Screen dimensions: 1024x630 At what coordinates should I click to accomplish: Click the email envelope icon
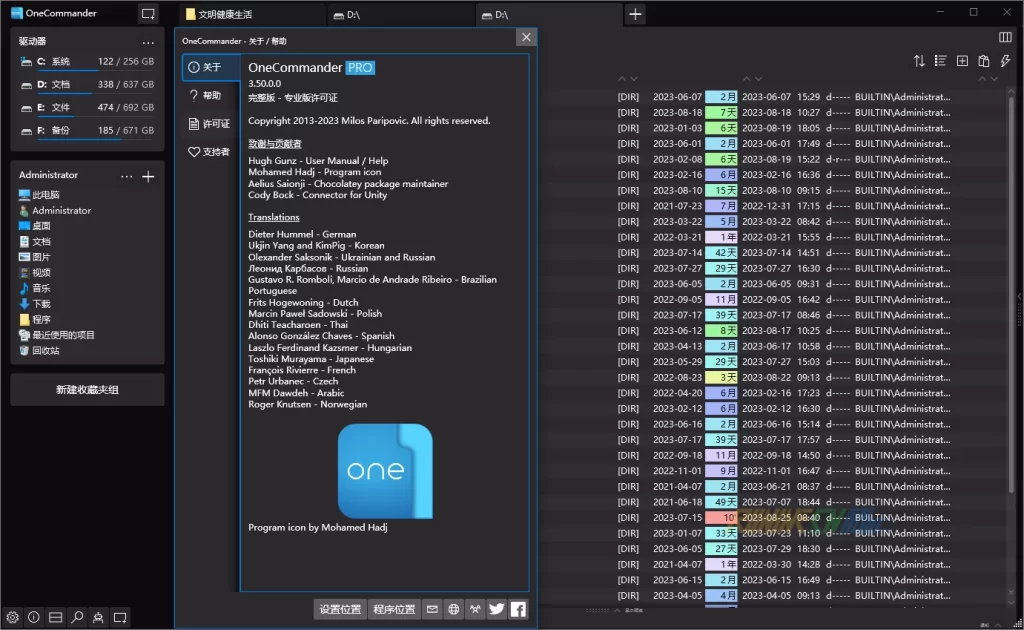(432, 609)
